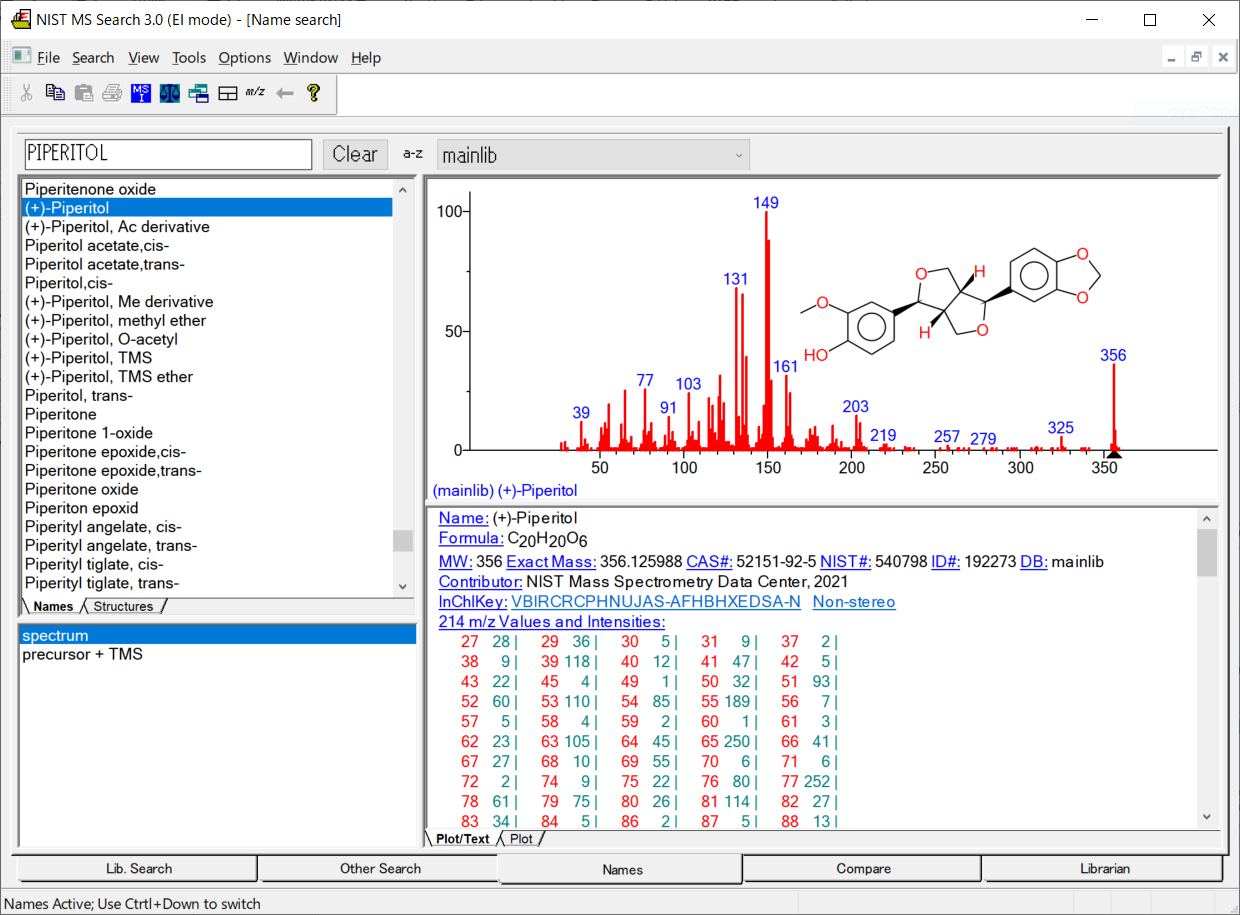Switch to the Plot/Text tab
Image resolution: width=1240 pixels, height=915 pixels.
click(463, 838)
